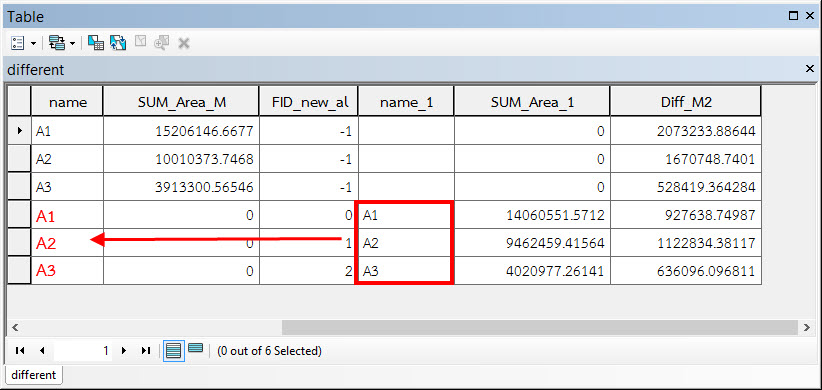This screenshot has height=390, width=822.
Task: Click the cell 10010373.7468
Action: pyautogui.click(x=181, y=159)
